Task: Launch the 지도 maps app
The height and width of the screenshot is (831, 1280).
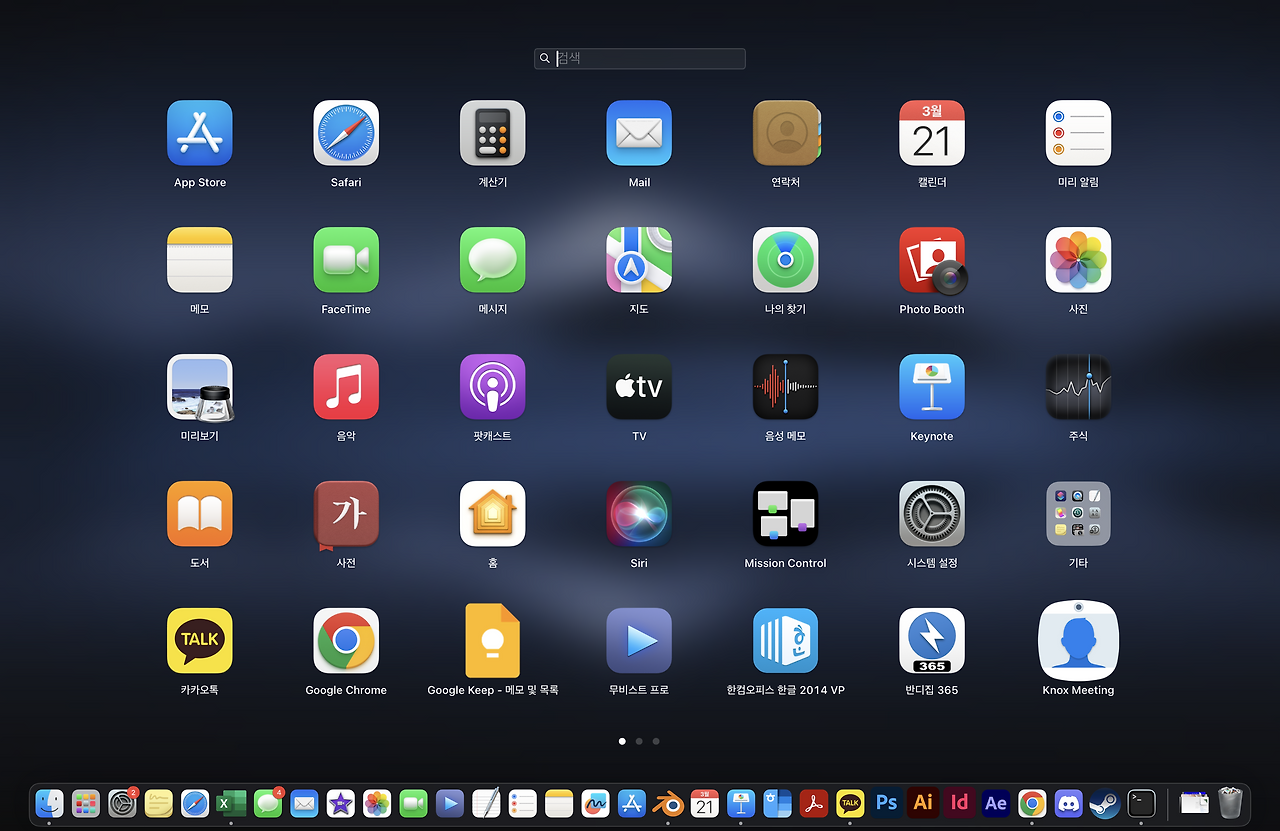Action: [x=639, y=260]
